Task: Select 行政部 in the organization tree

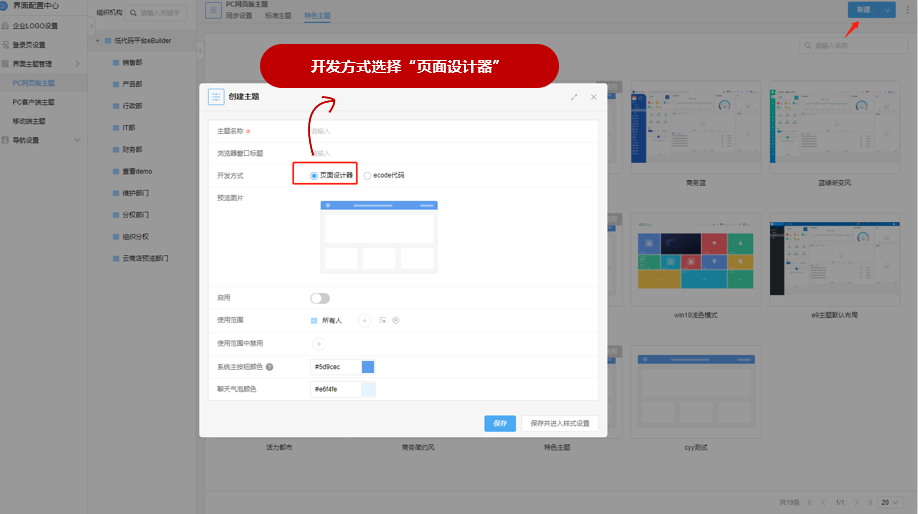Action: click(132, 106)
